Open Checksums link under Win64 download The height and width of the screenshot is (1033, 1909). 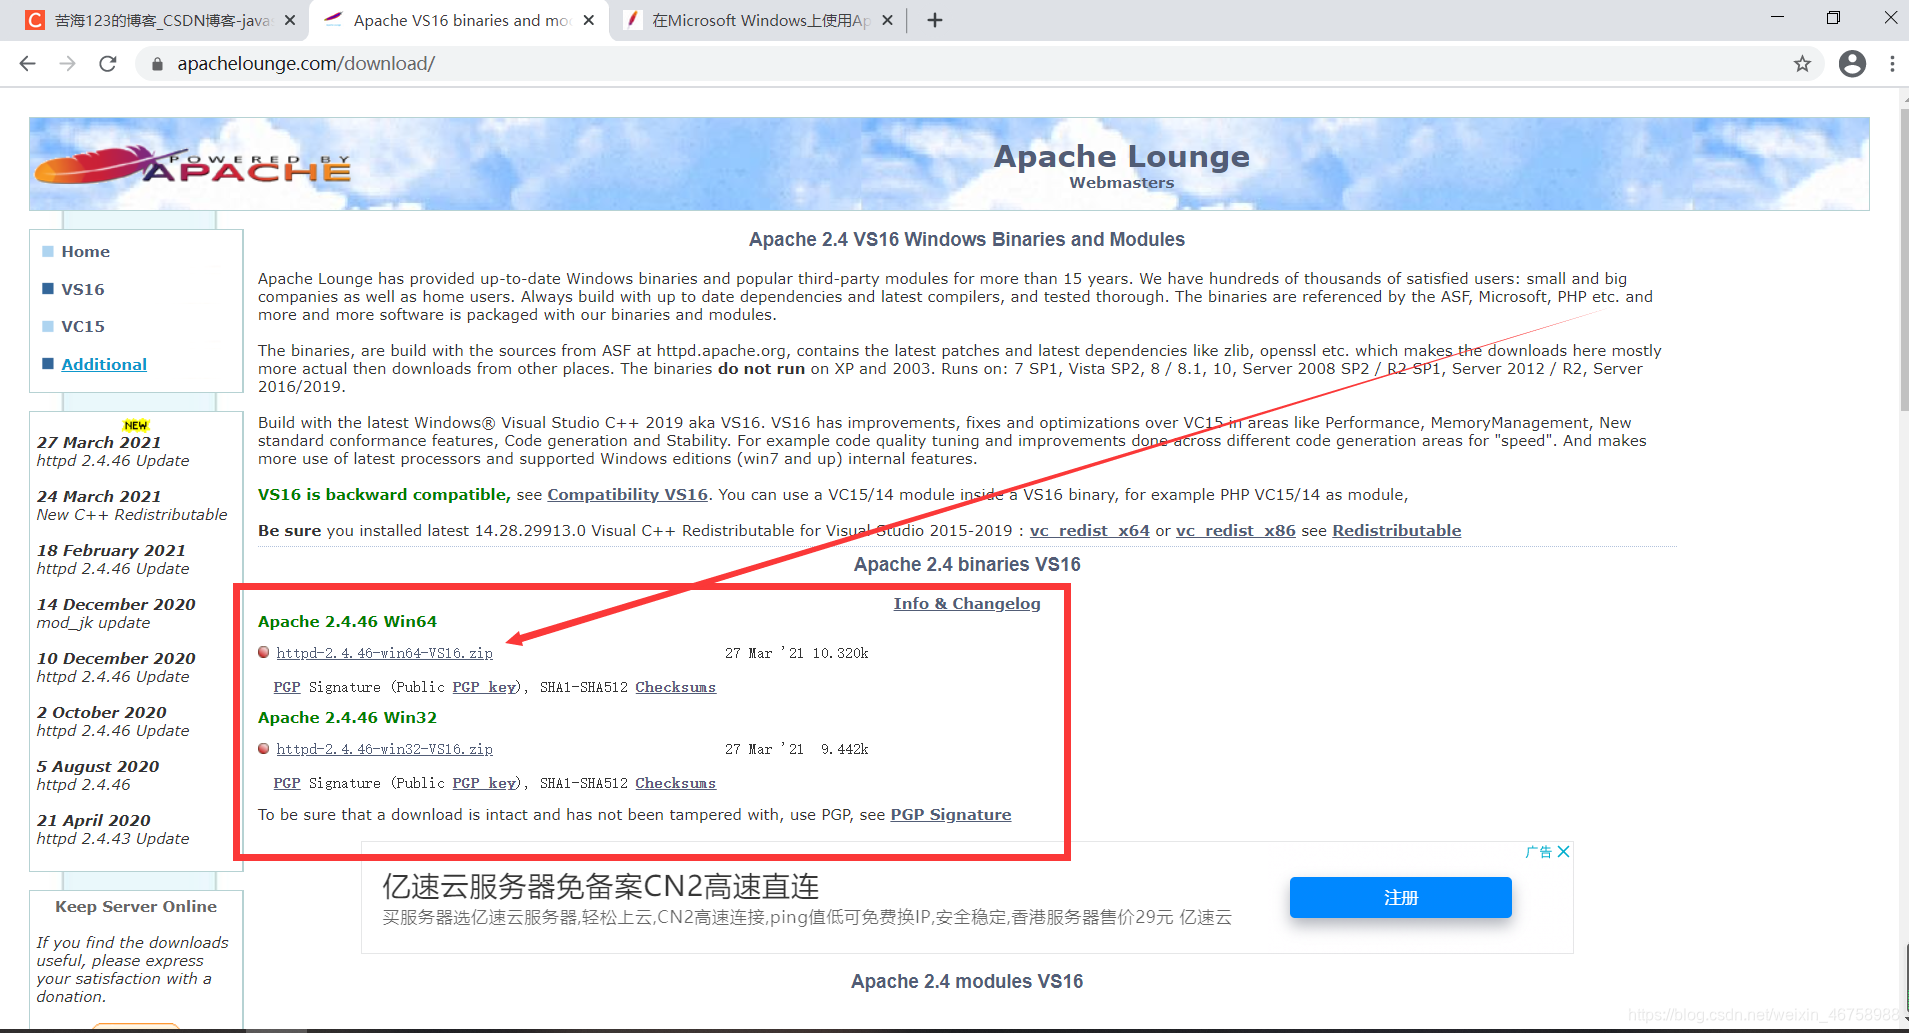point(675,687)
